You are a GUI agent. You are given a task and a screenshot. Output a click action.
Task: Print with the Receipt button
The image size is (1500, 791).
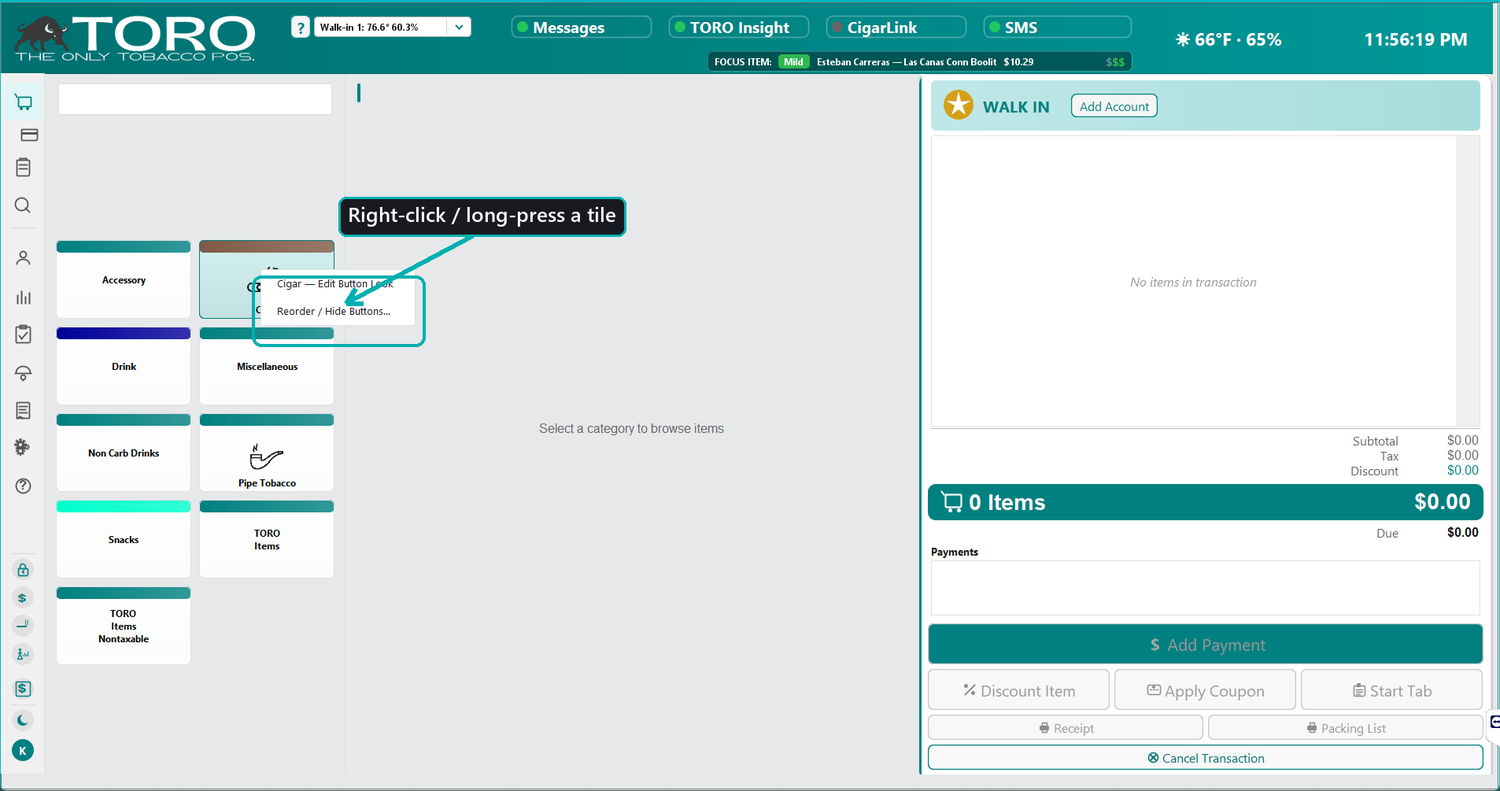[x=1066, y=728]
